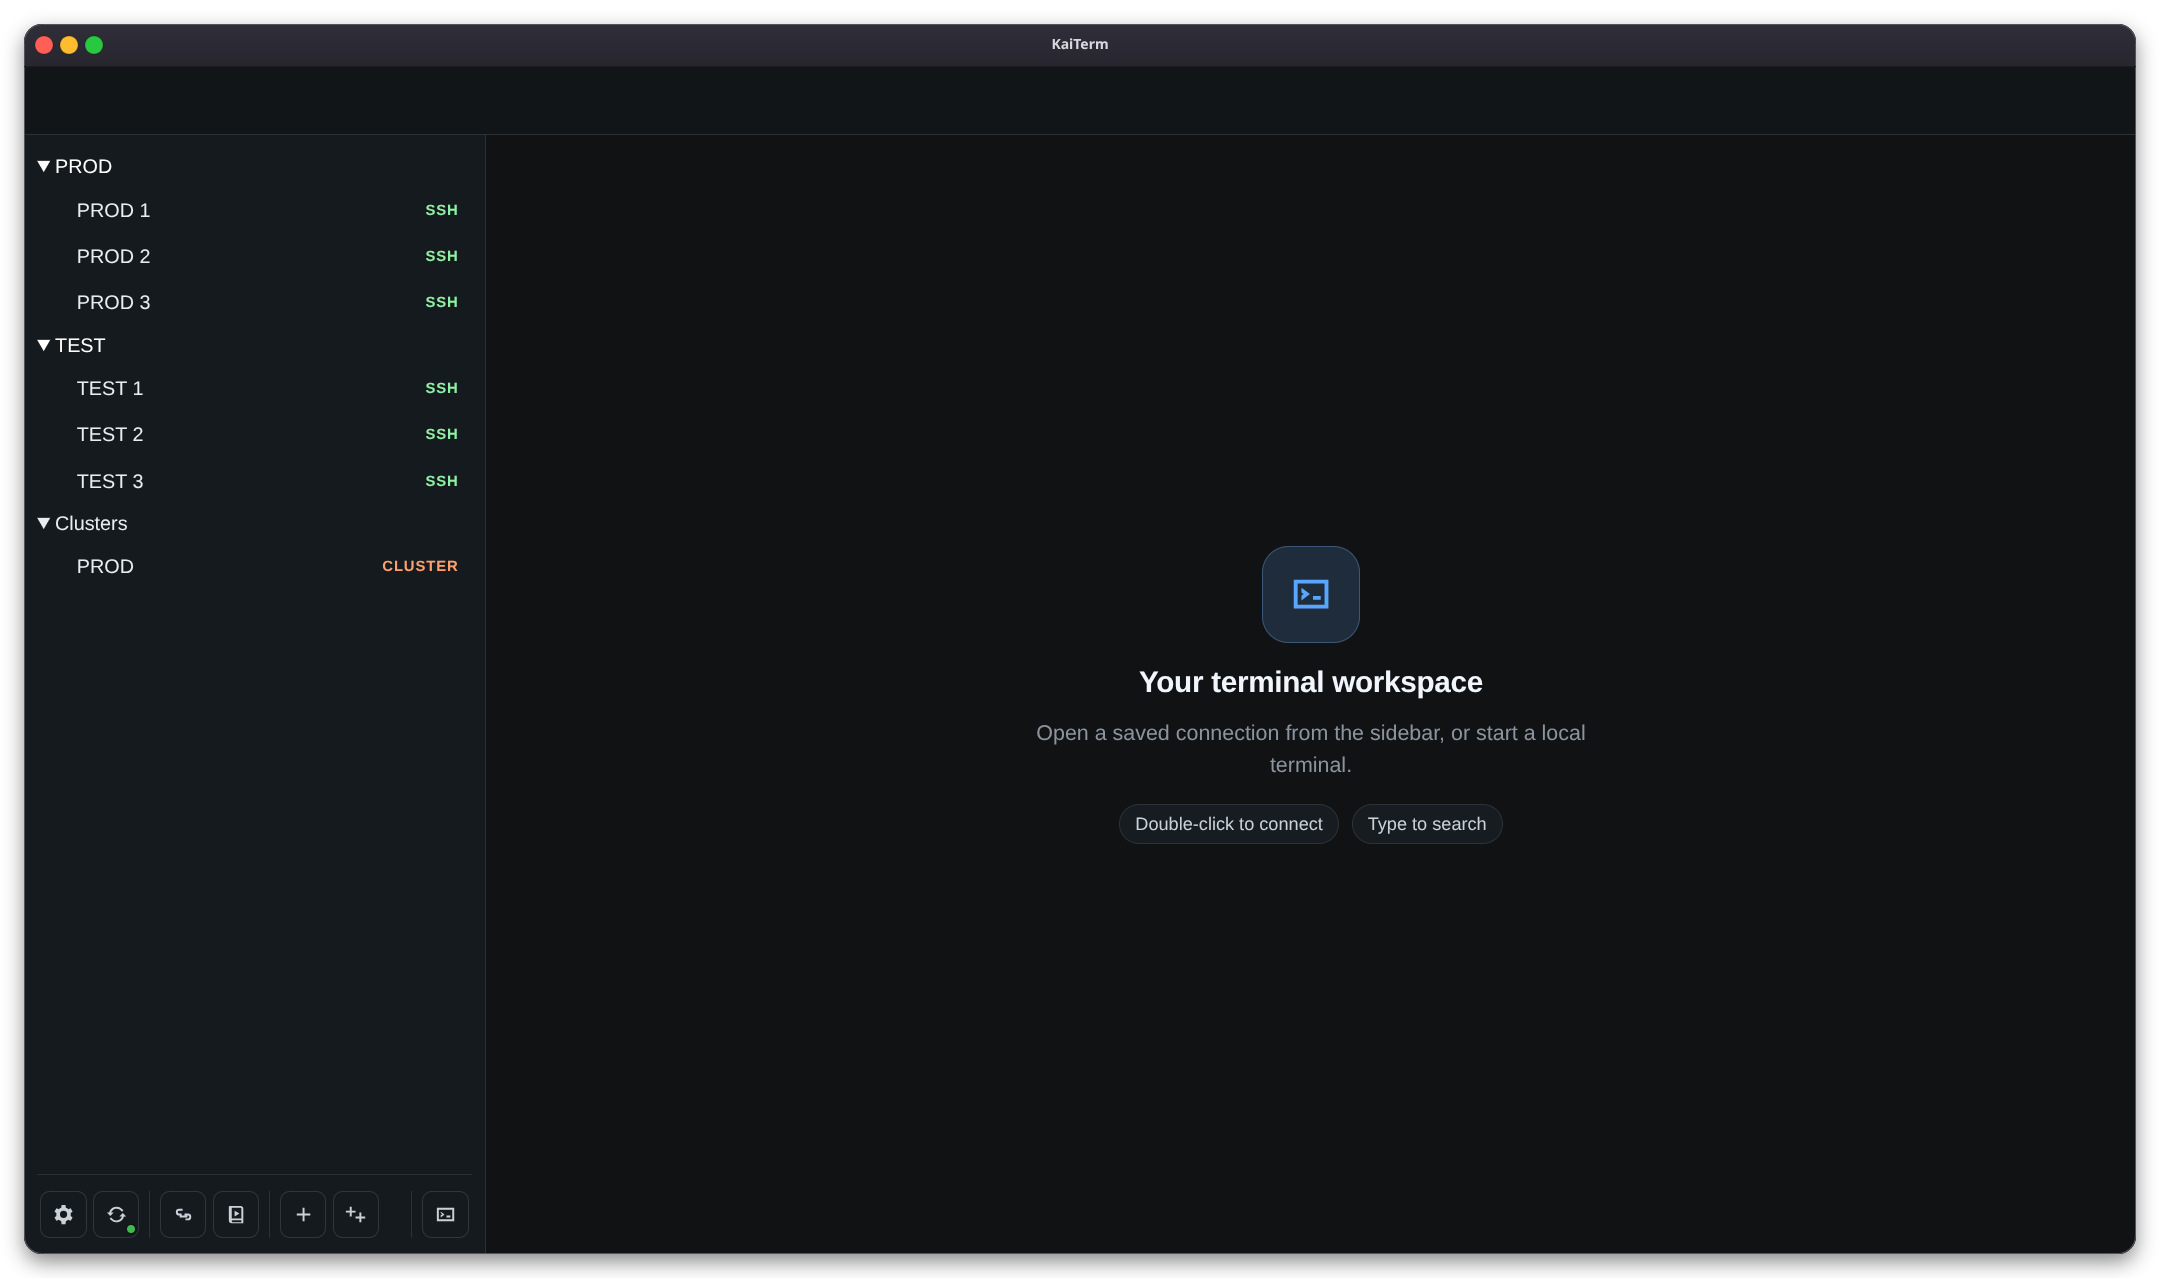Click the KaiTerm window title
Screen dimensions: 2160x1278
tap(1080, 44)
